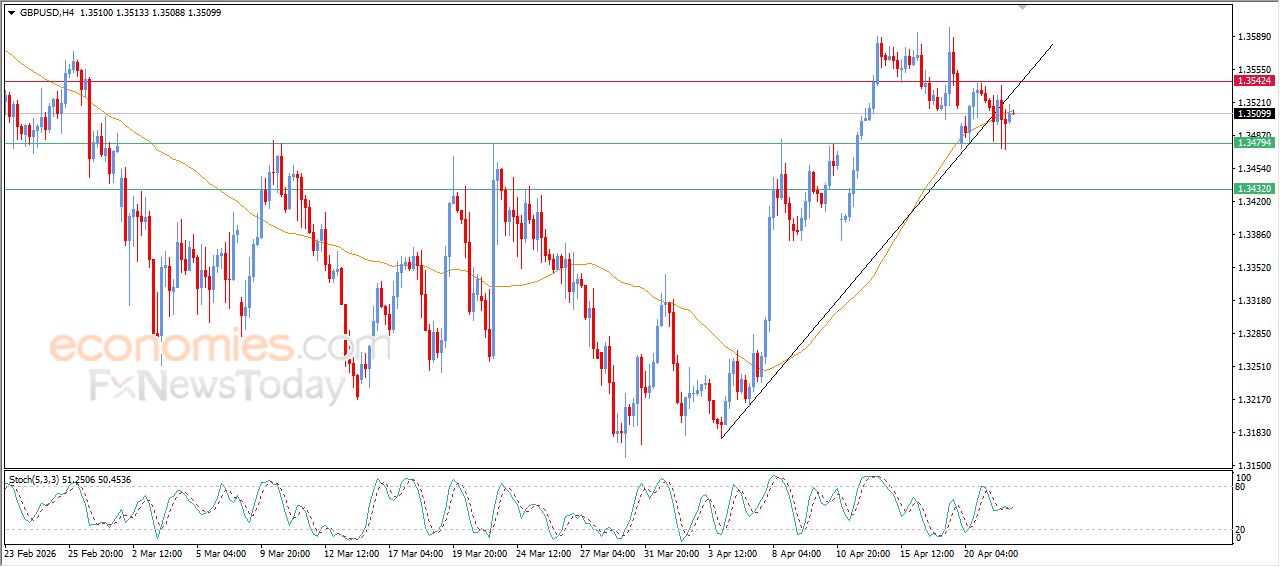Click the 20 Apr 04:00 time label

990,553
